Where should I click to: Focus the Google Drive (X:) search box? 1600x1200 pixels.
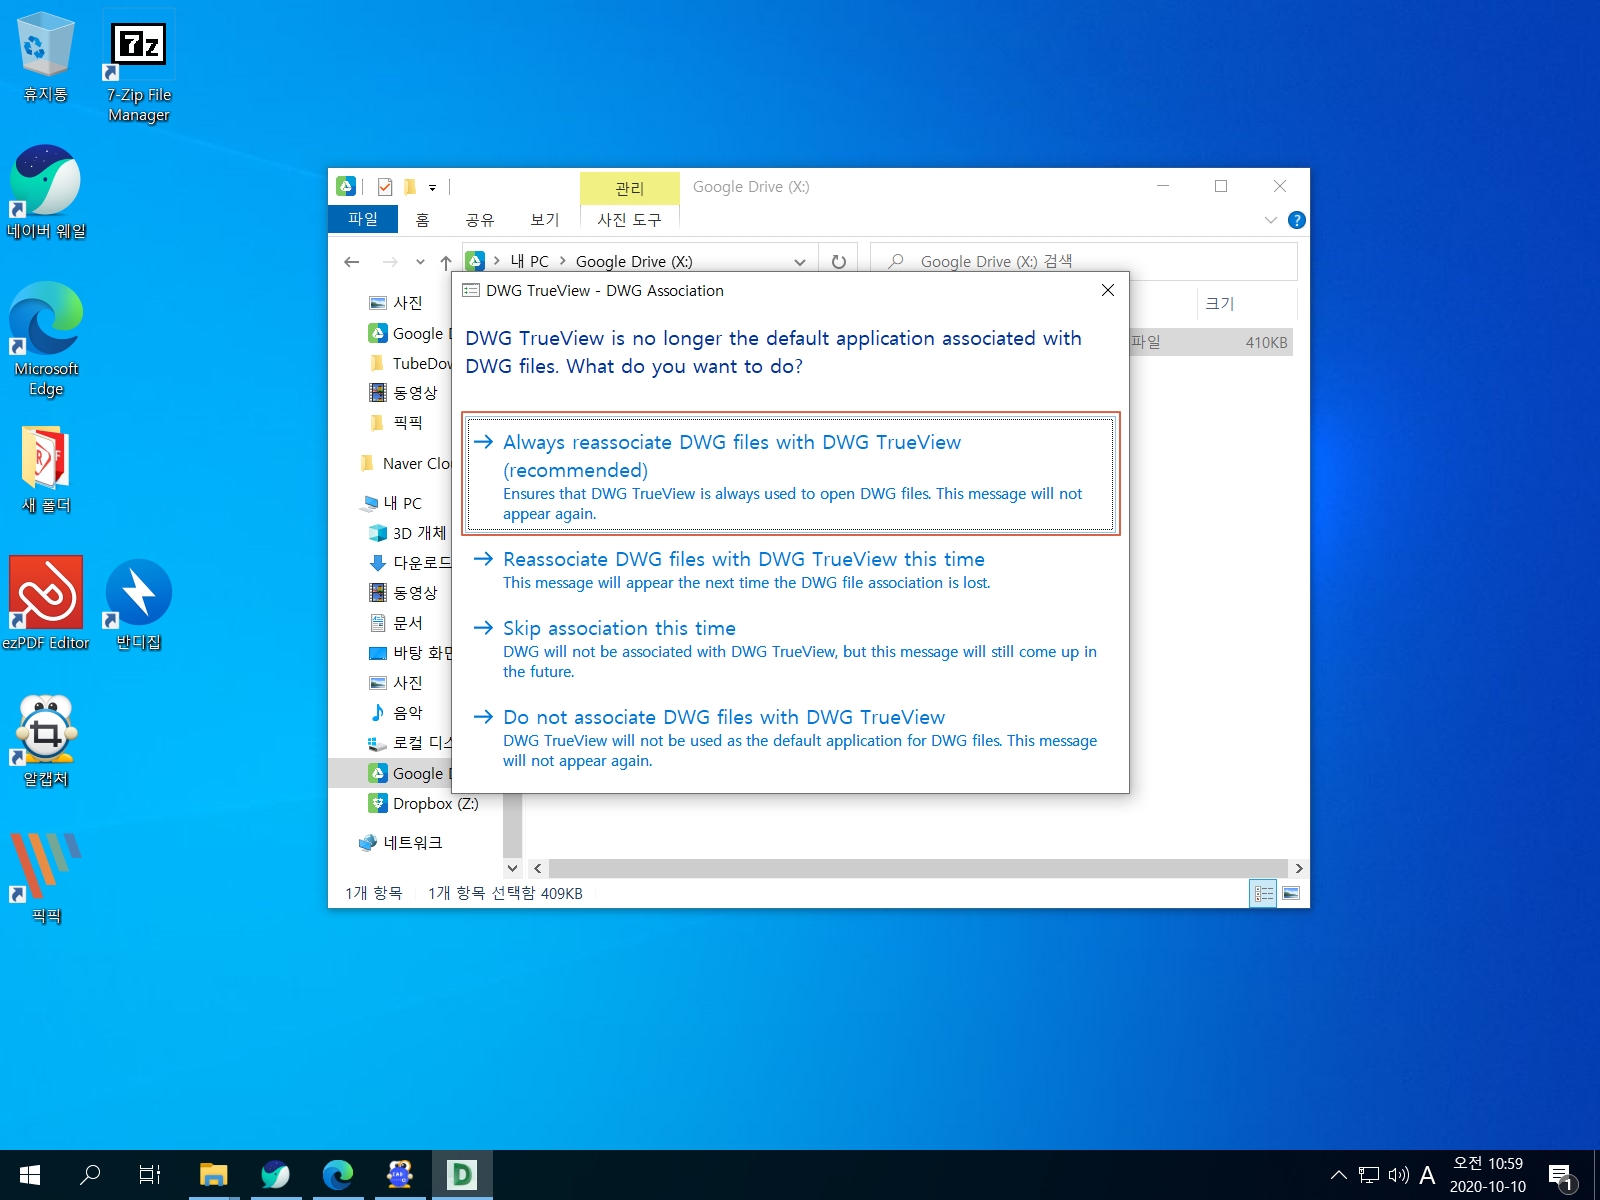(x=1084, y=261)
